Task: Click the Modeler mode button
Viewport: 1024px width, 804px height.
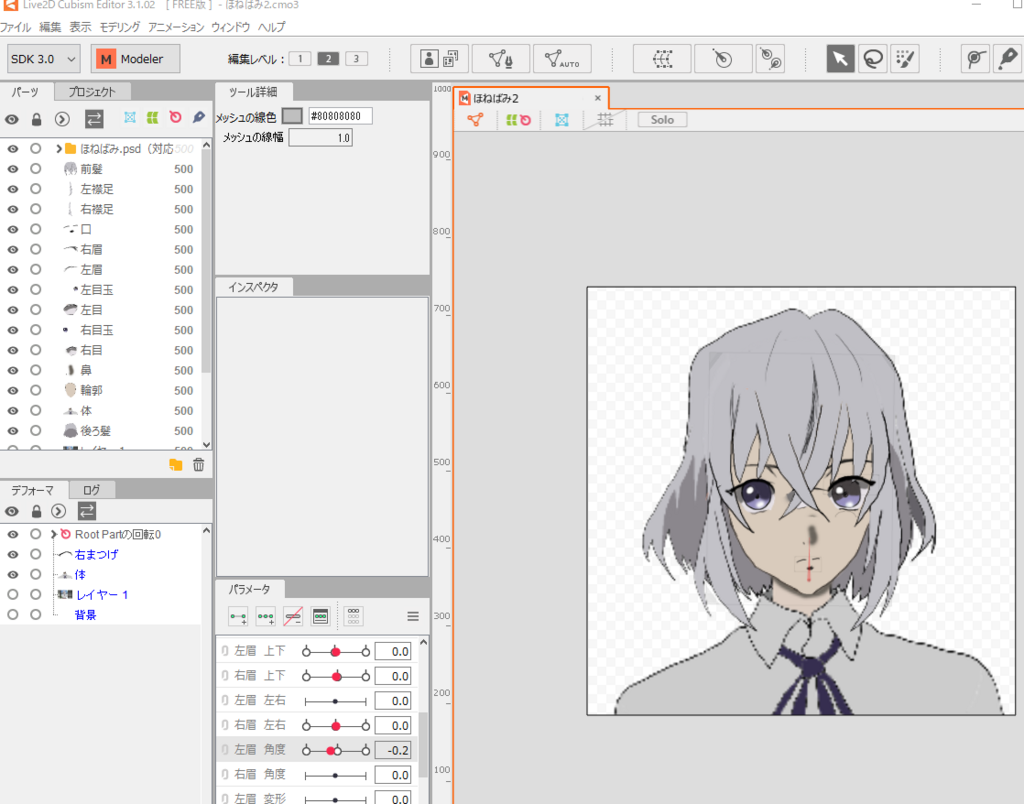Action: (136, 59)
